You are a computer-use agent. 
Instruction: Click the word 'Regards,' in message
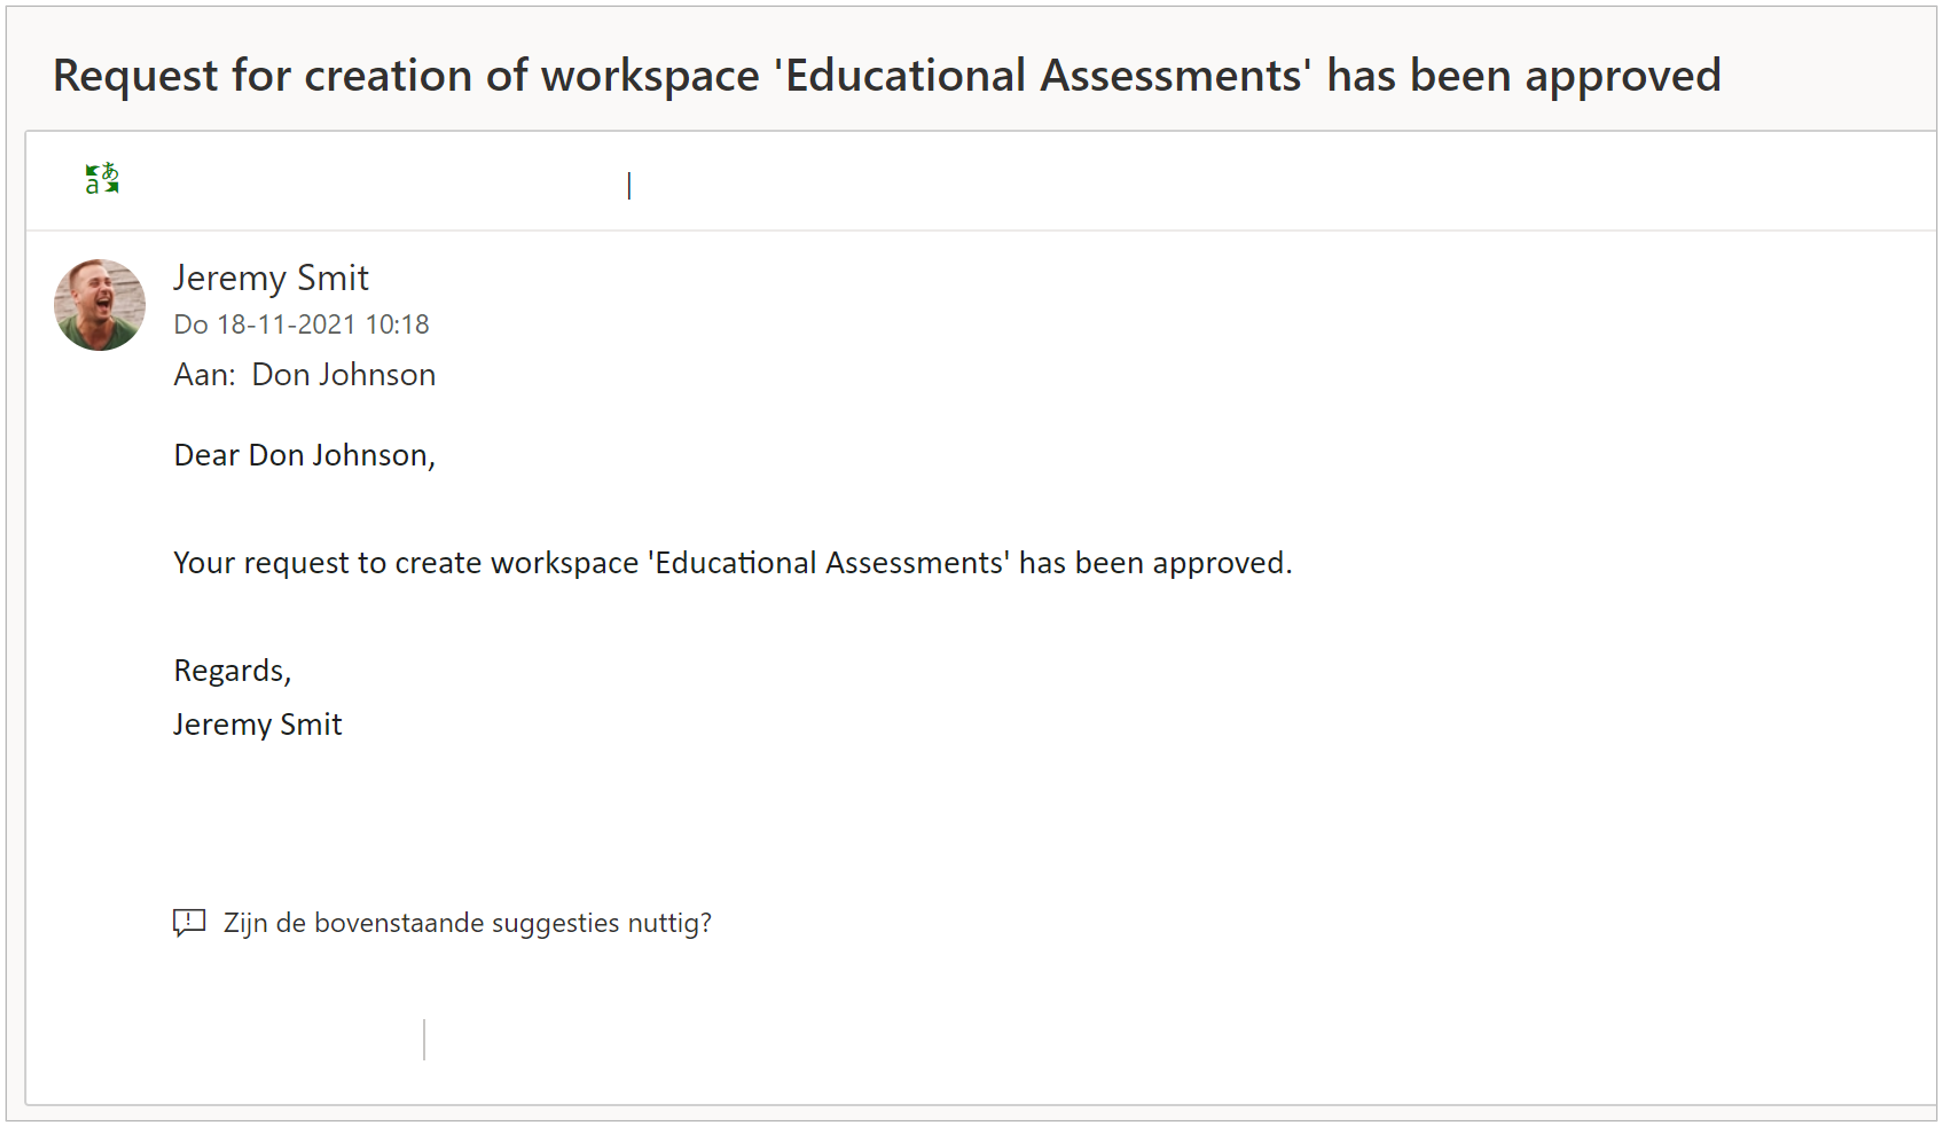click(232, 670)
